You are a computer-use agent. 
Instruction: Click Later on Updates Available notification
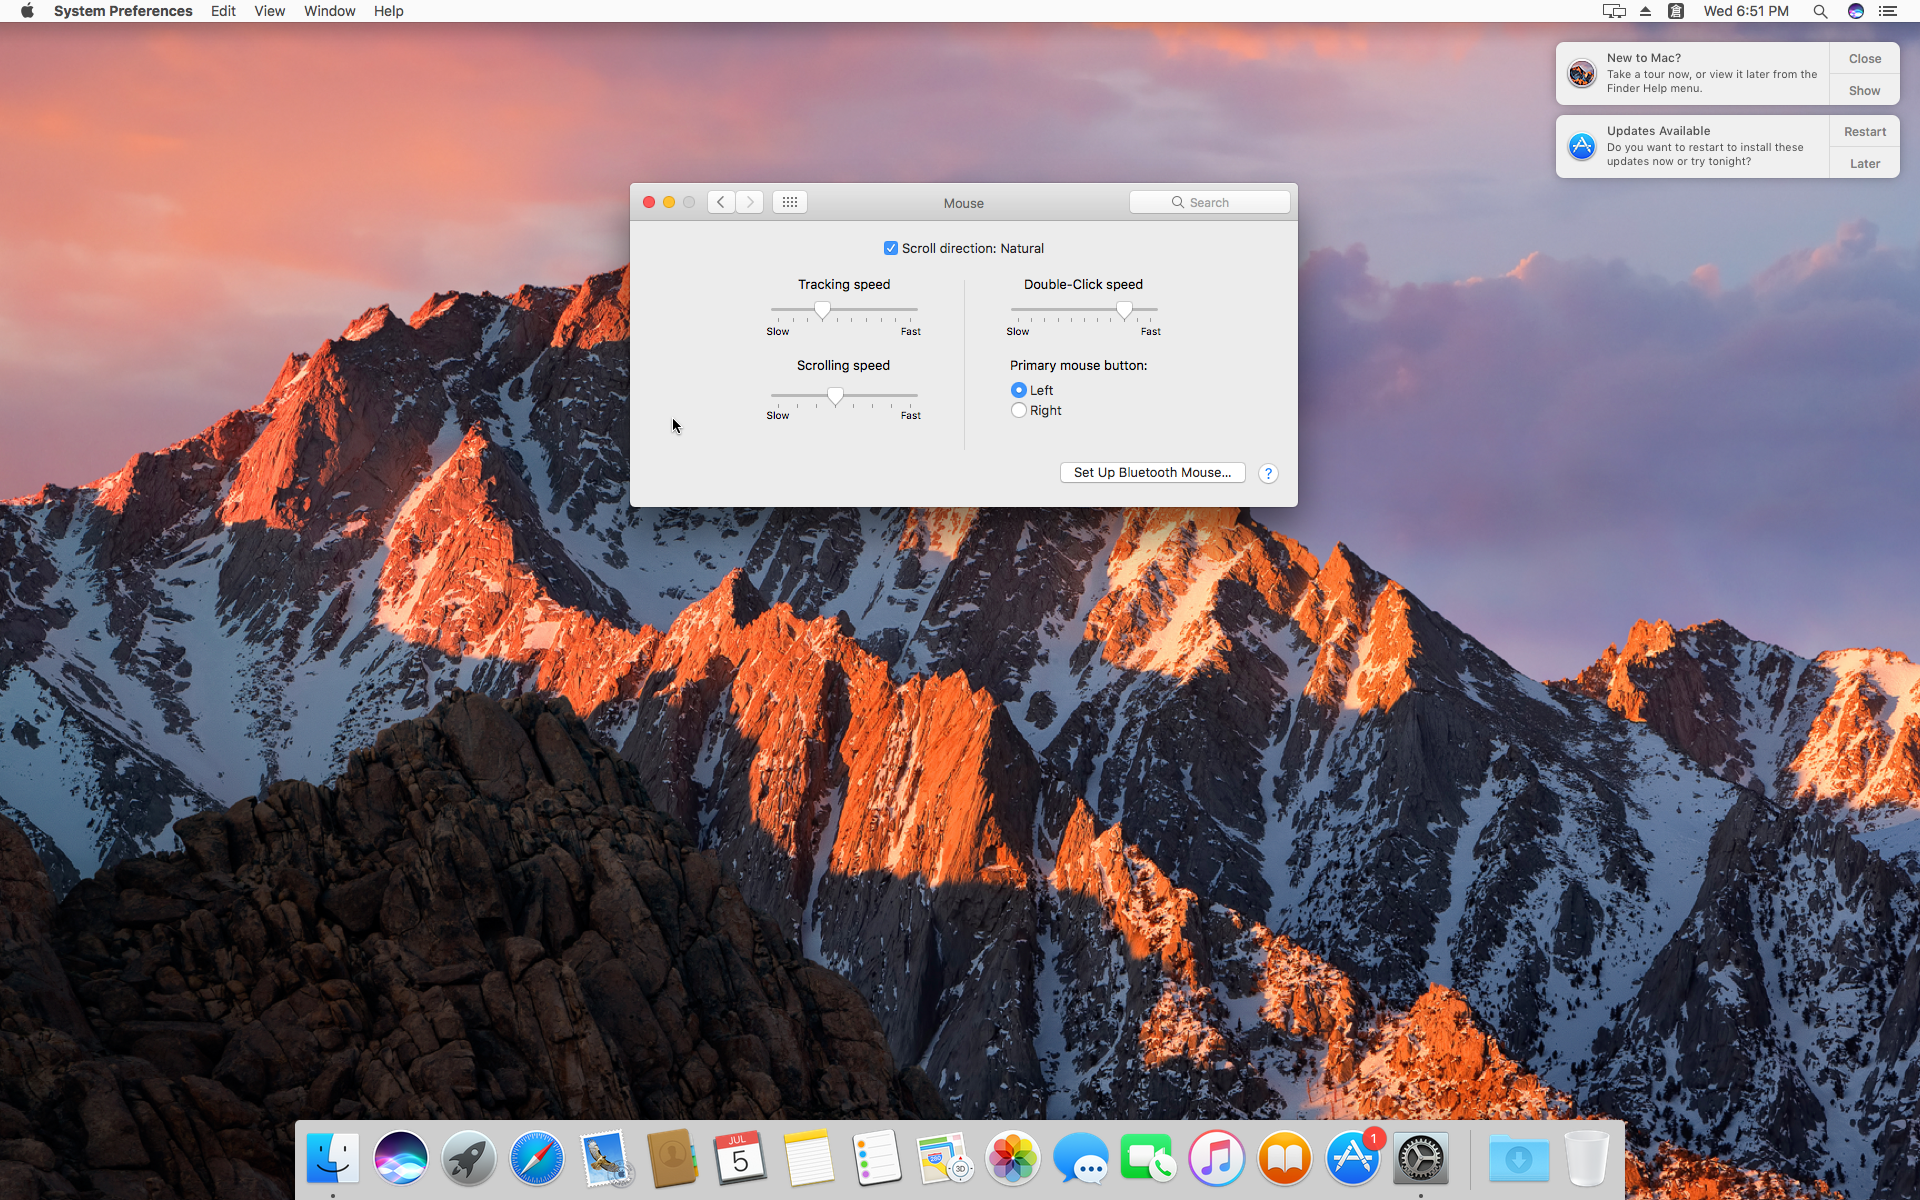(1864, 163)
